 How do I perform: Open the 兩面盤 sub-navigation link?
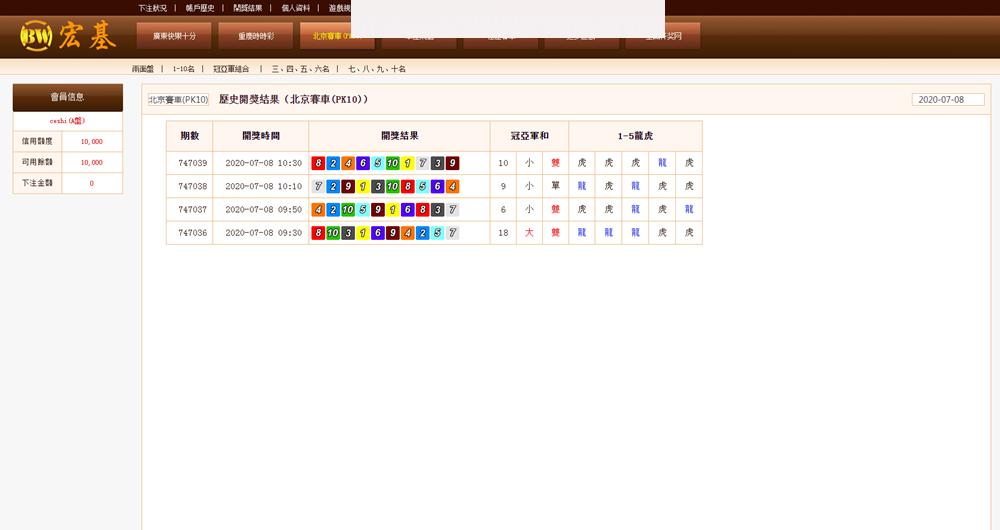pyautogui.click(x=143, y=69)
